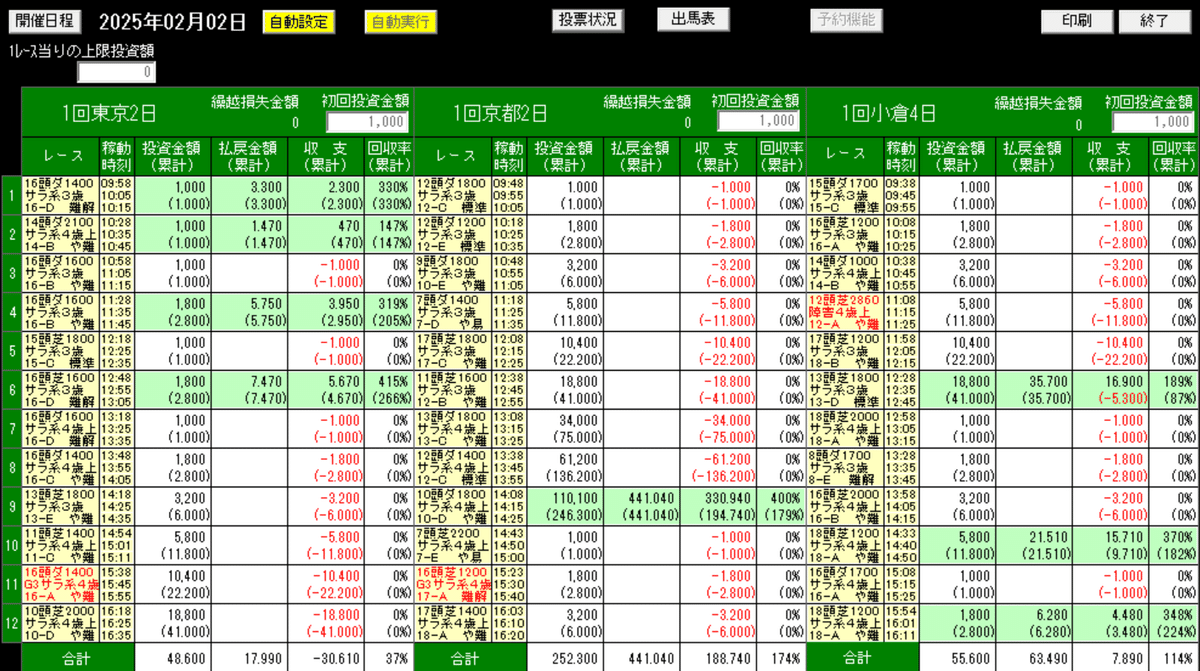The image size is (1200, 671).
Task: Click Tokyo recovery rate cell 319%
Action: (389, 310)
